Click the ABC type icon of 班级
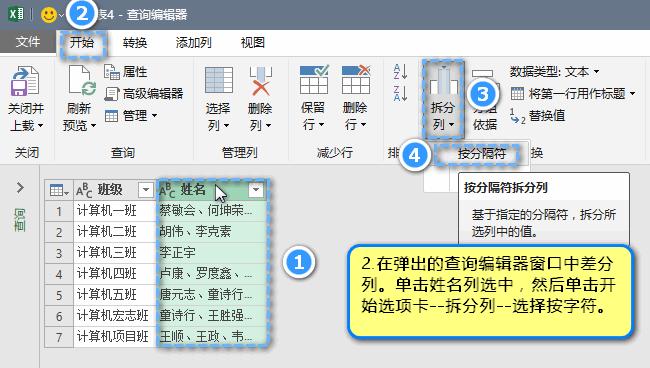 coord(84,190)
